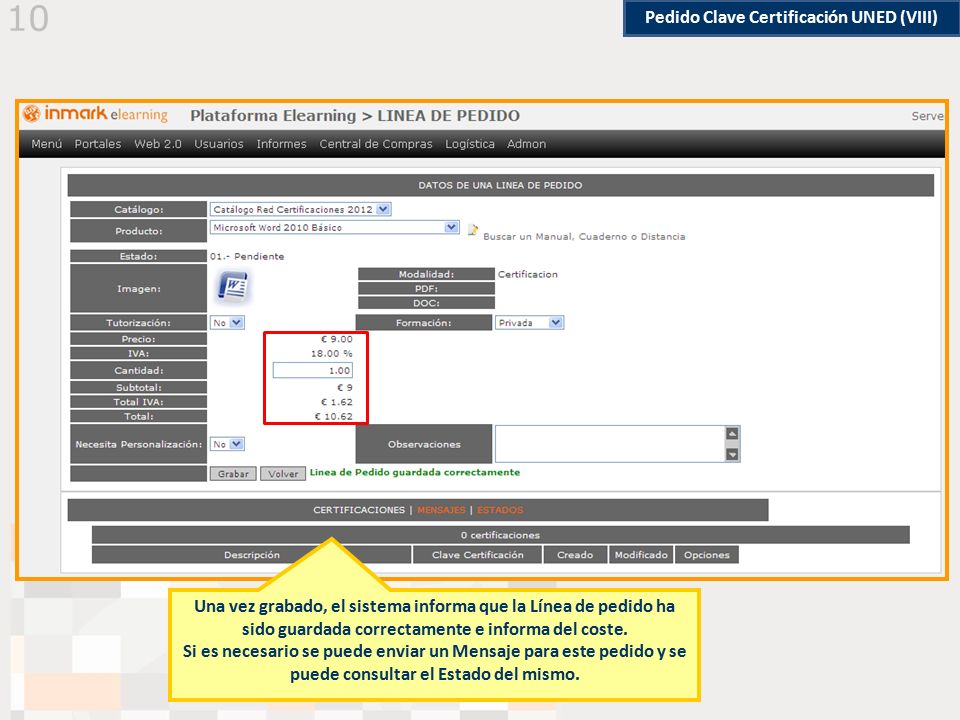Click the Precio value € 9.00
Viewport: 960px width, 720px height.
337,339
